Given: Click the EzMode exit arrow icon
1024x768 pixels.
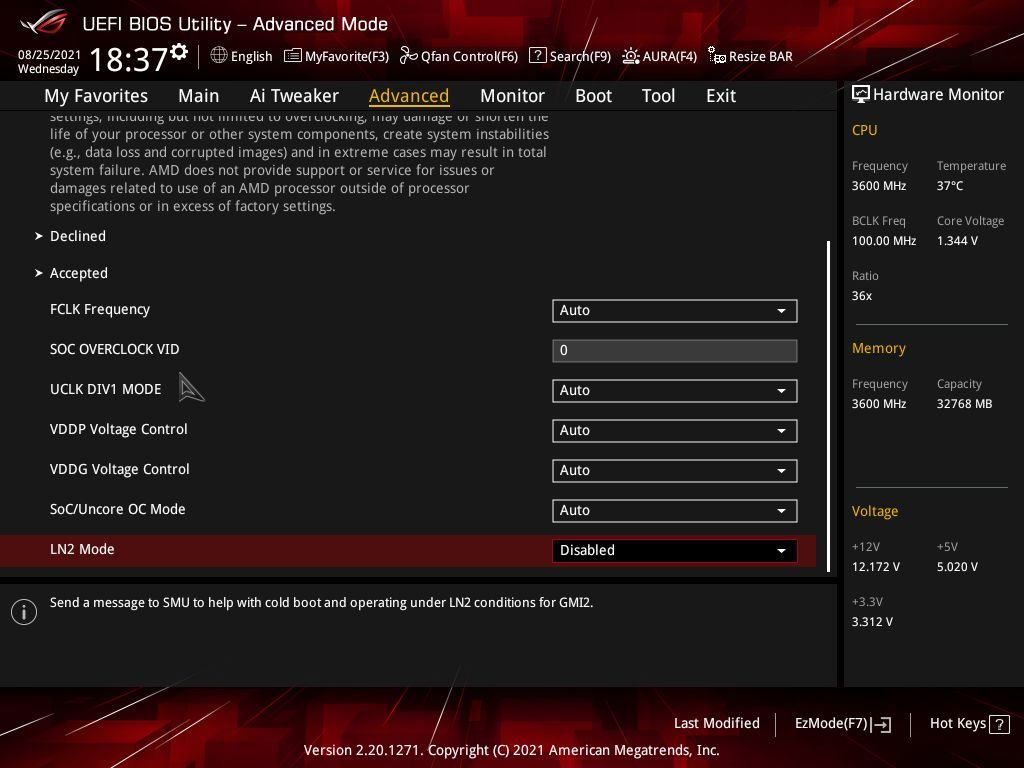Looking at the screenshot, I should [882, 724].
